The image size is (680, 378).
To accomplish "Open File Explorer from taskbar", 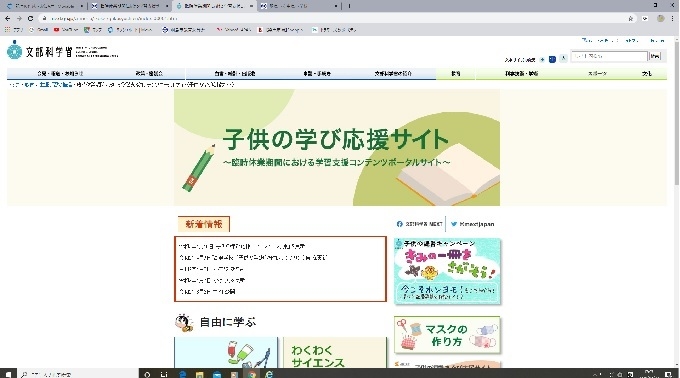I will tap(199, 374).
